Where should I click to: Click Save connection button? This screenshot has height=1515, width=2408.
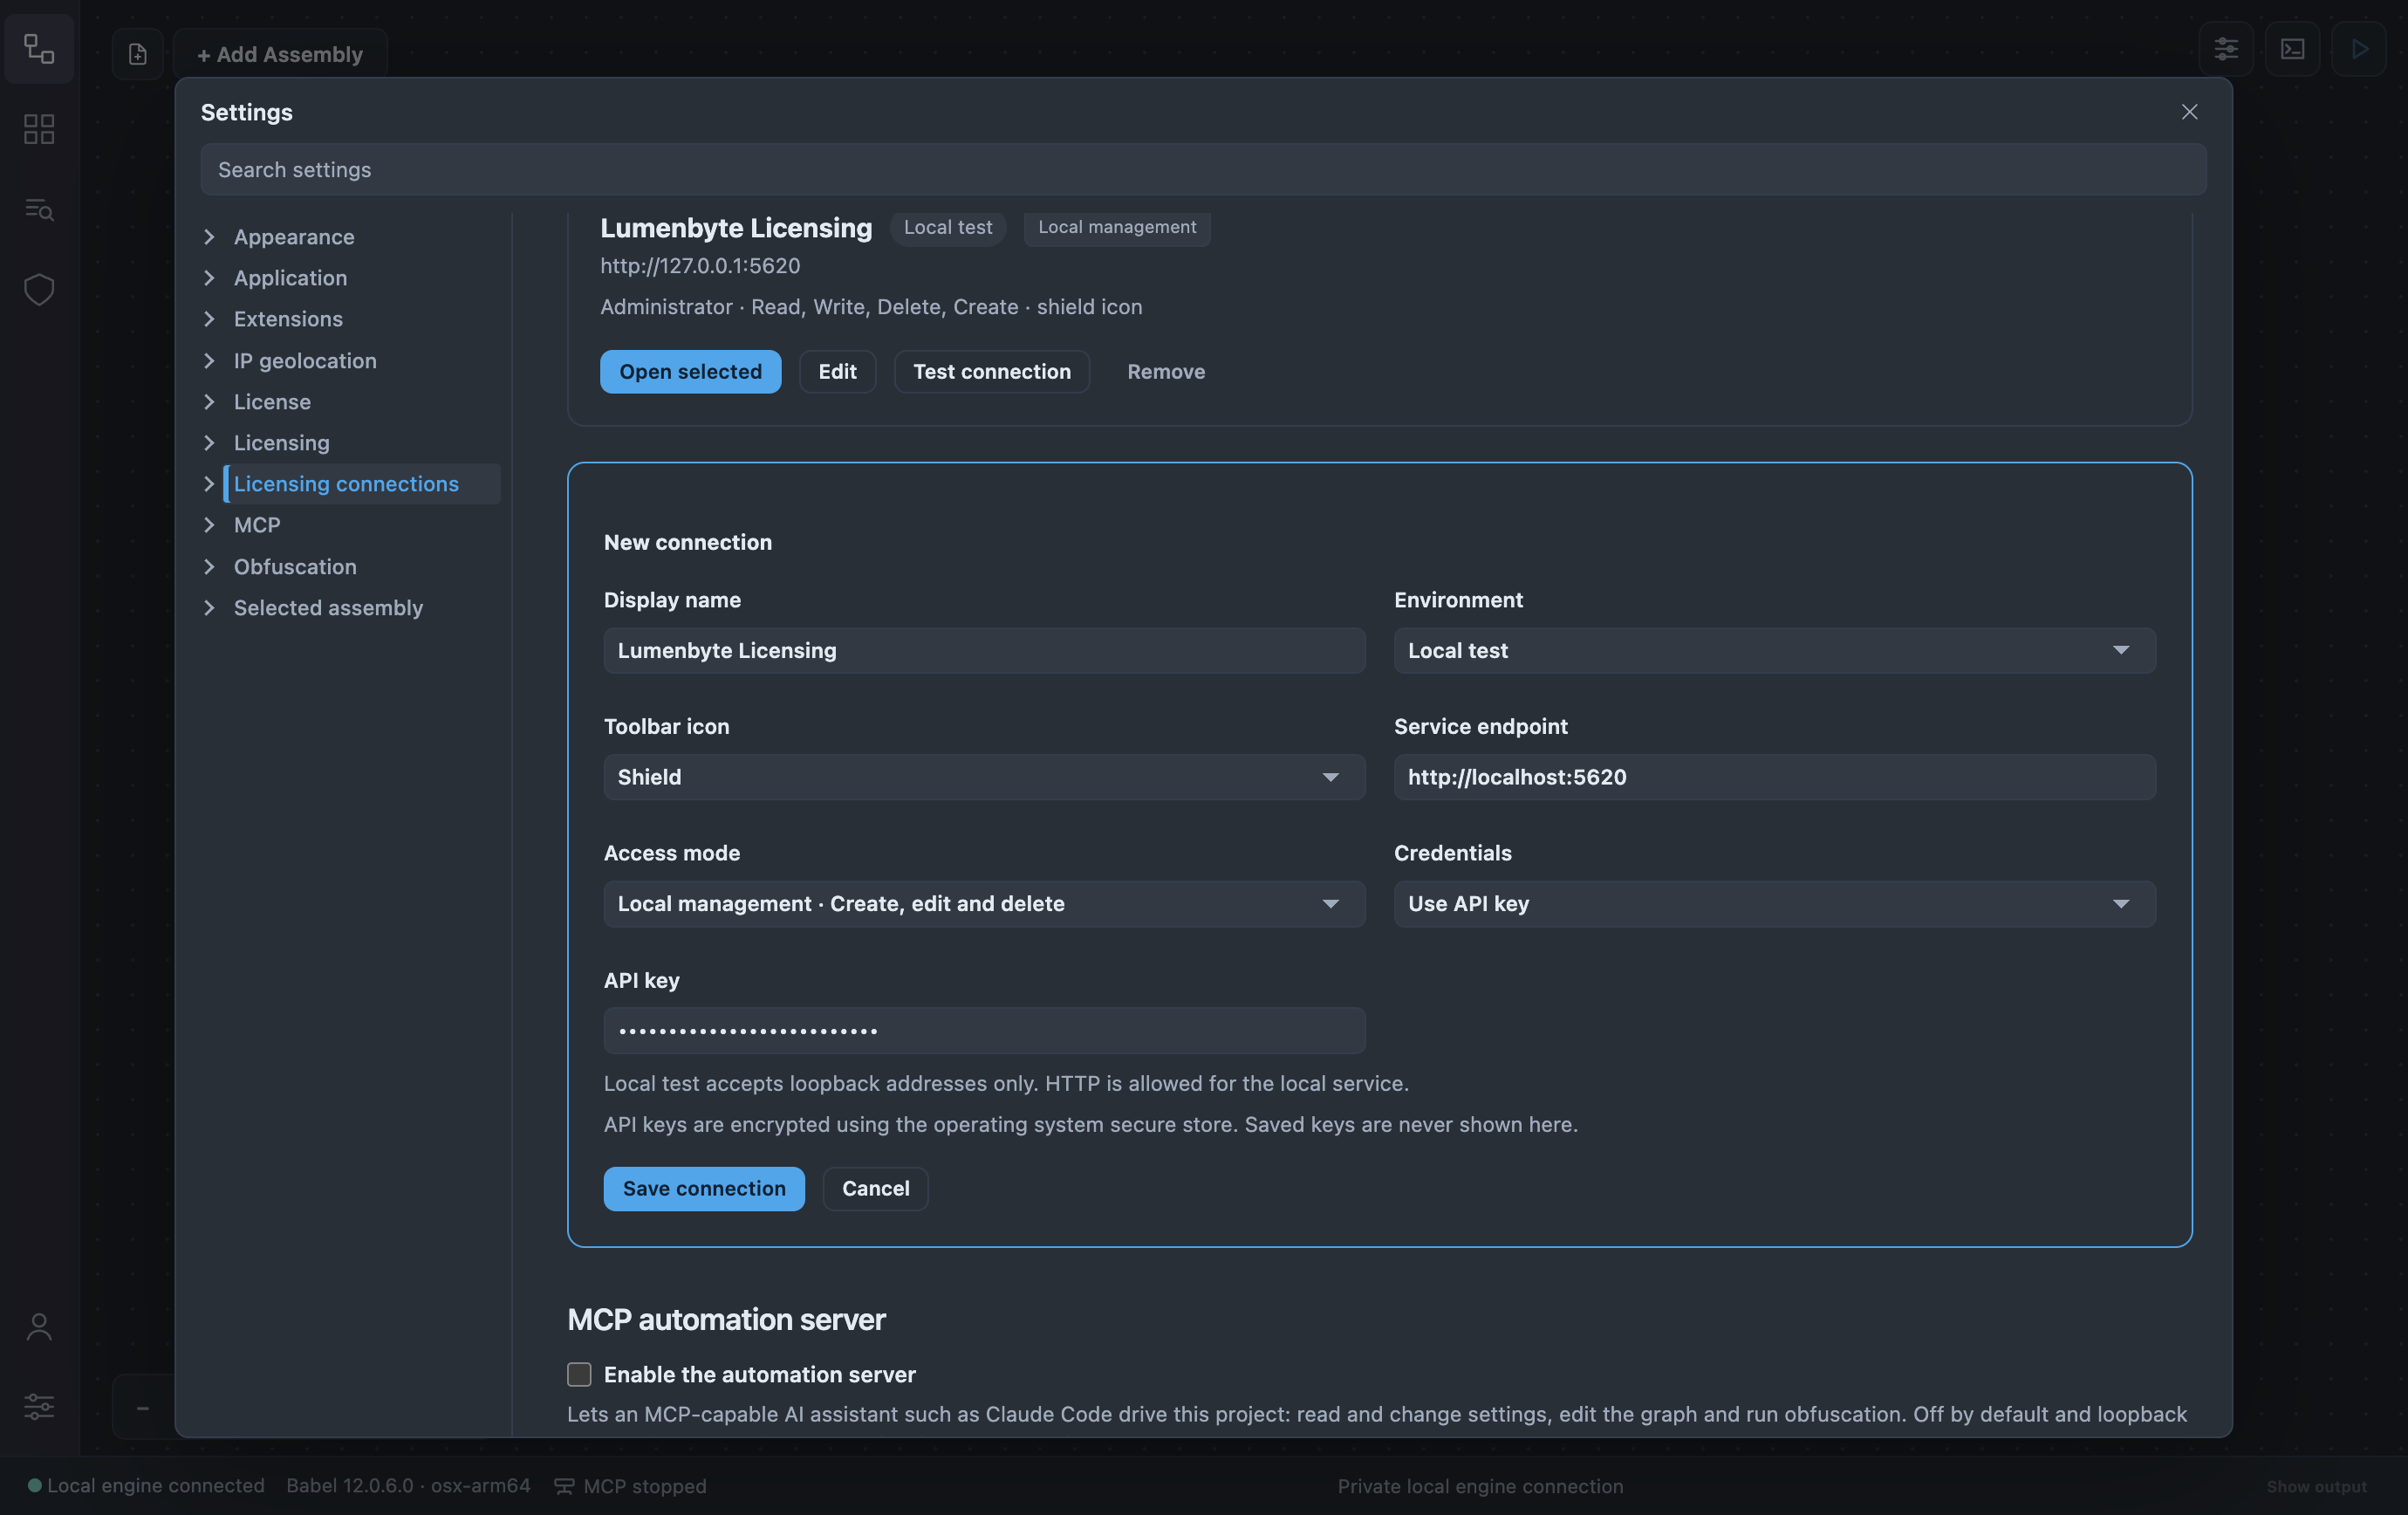704,1188
